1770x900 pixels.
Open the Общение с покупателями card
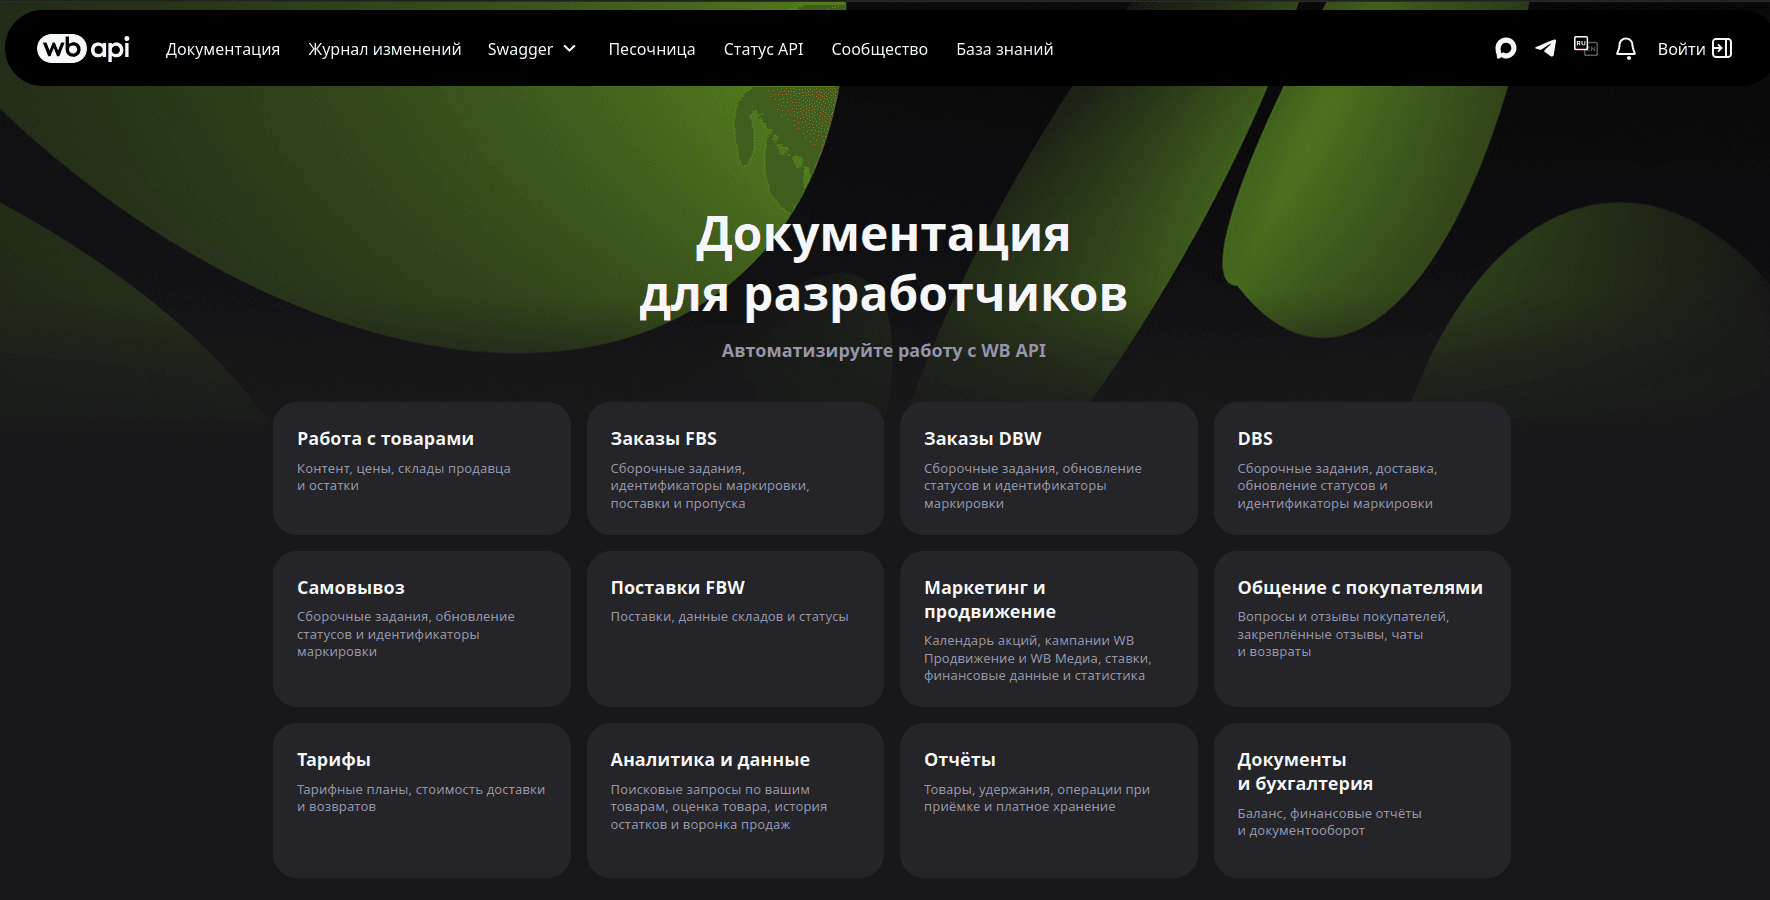point(1362,629)
